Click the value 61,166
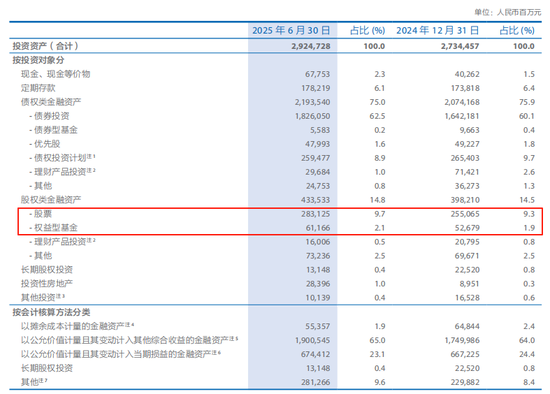Viewport: 550px width, 394px height. (x=318, y=228)
